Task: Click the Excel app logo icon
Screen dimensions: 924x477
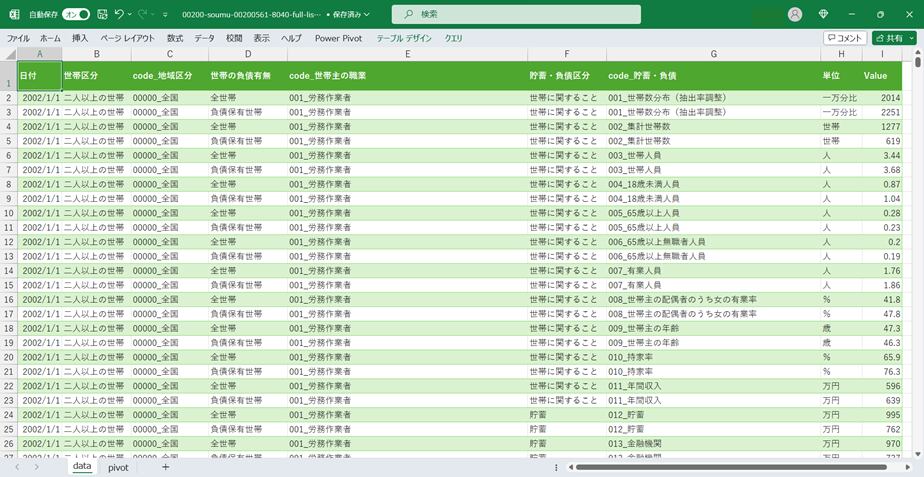Action: (x=14, y=15)
